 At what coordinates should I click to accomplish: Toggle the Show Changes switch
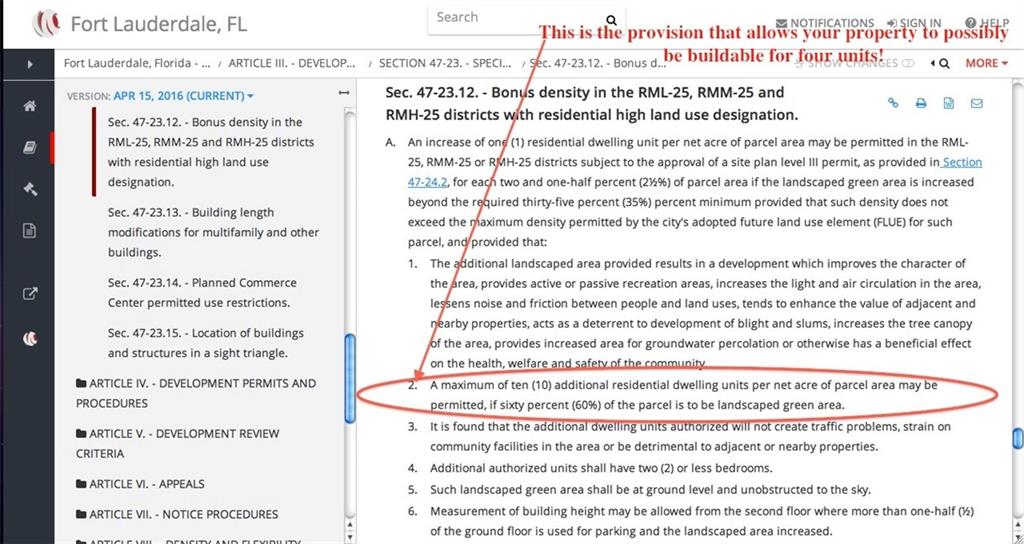tap(907, 63)
